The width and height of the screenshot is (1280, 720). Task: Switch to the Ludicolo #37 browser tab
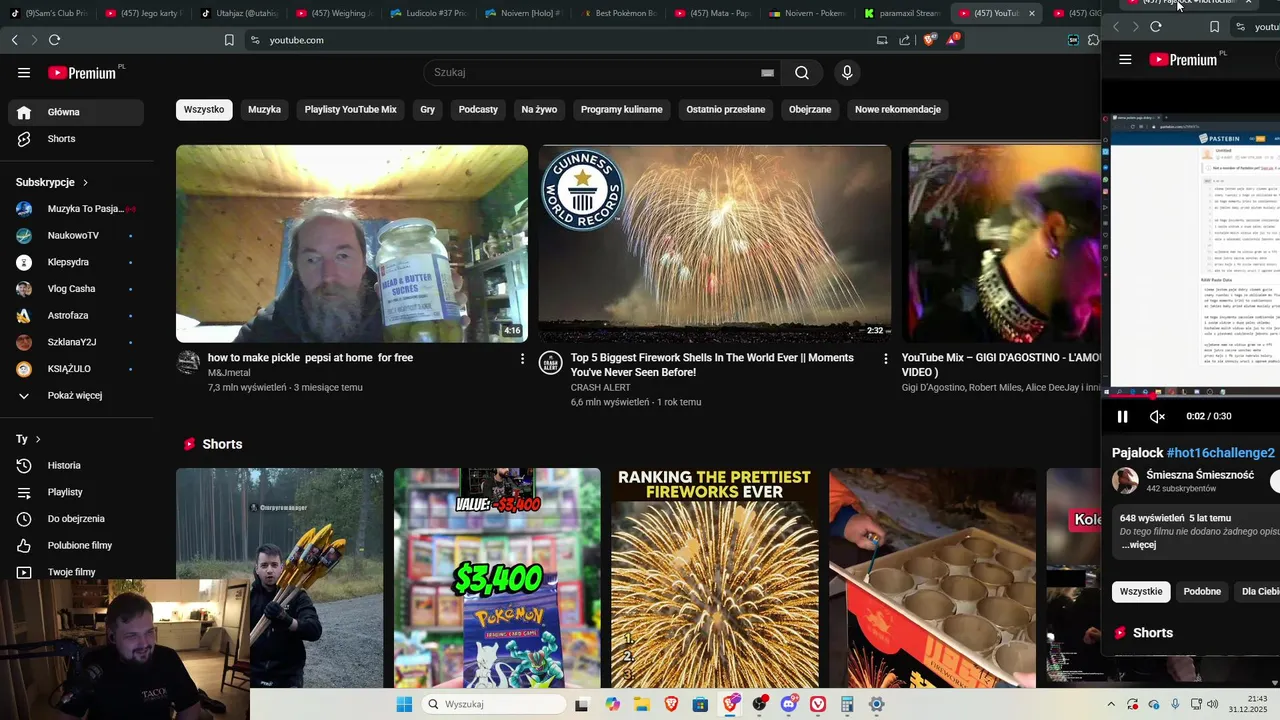tap(427, 13)
